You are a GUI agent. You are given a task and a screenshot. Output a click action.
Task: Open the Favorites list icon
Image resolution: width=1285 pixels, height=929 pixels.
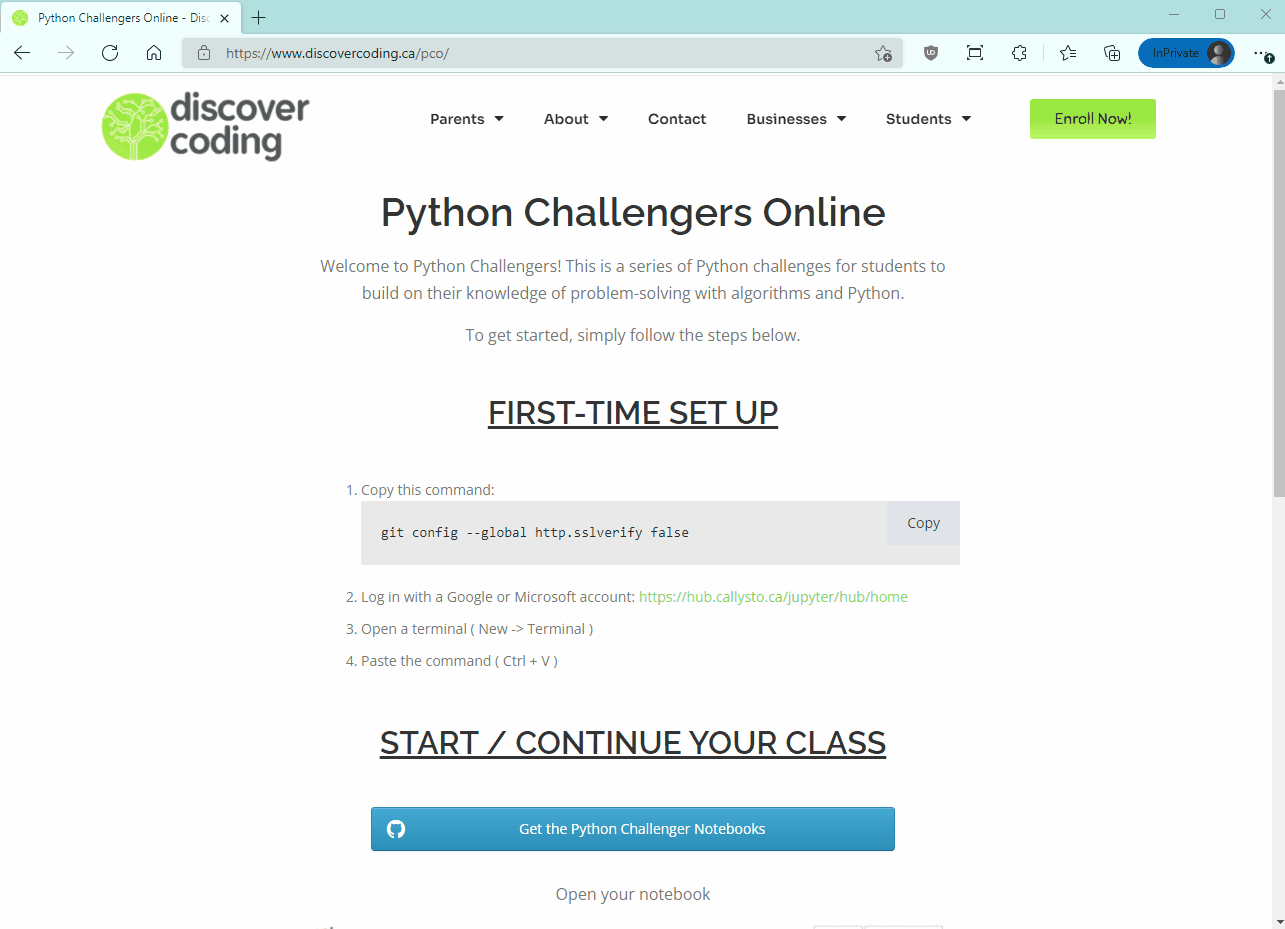pos(1068,53)
